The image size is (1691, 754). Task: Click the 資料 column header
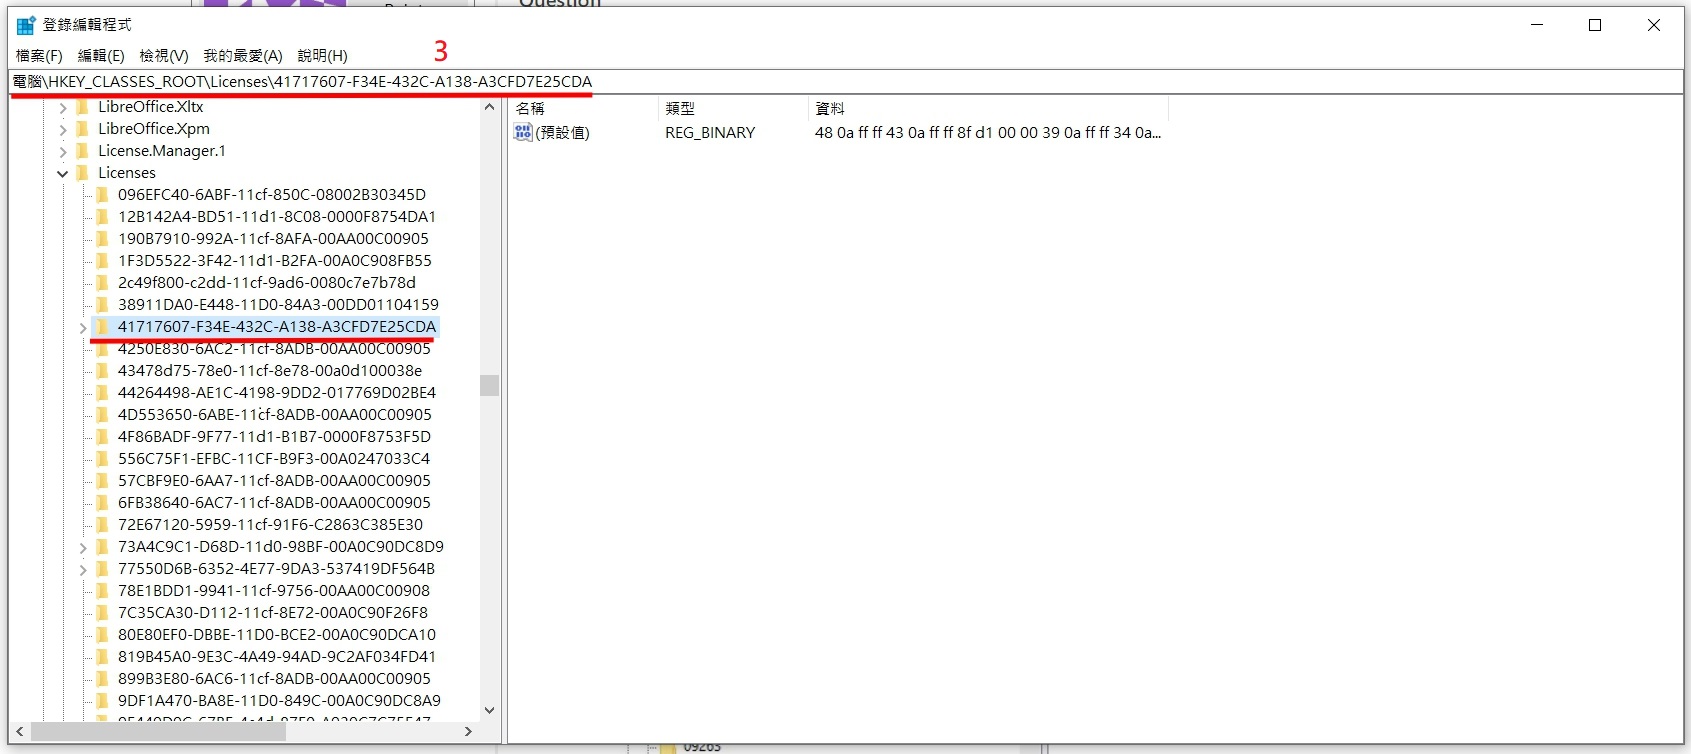coord(988,108)
